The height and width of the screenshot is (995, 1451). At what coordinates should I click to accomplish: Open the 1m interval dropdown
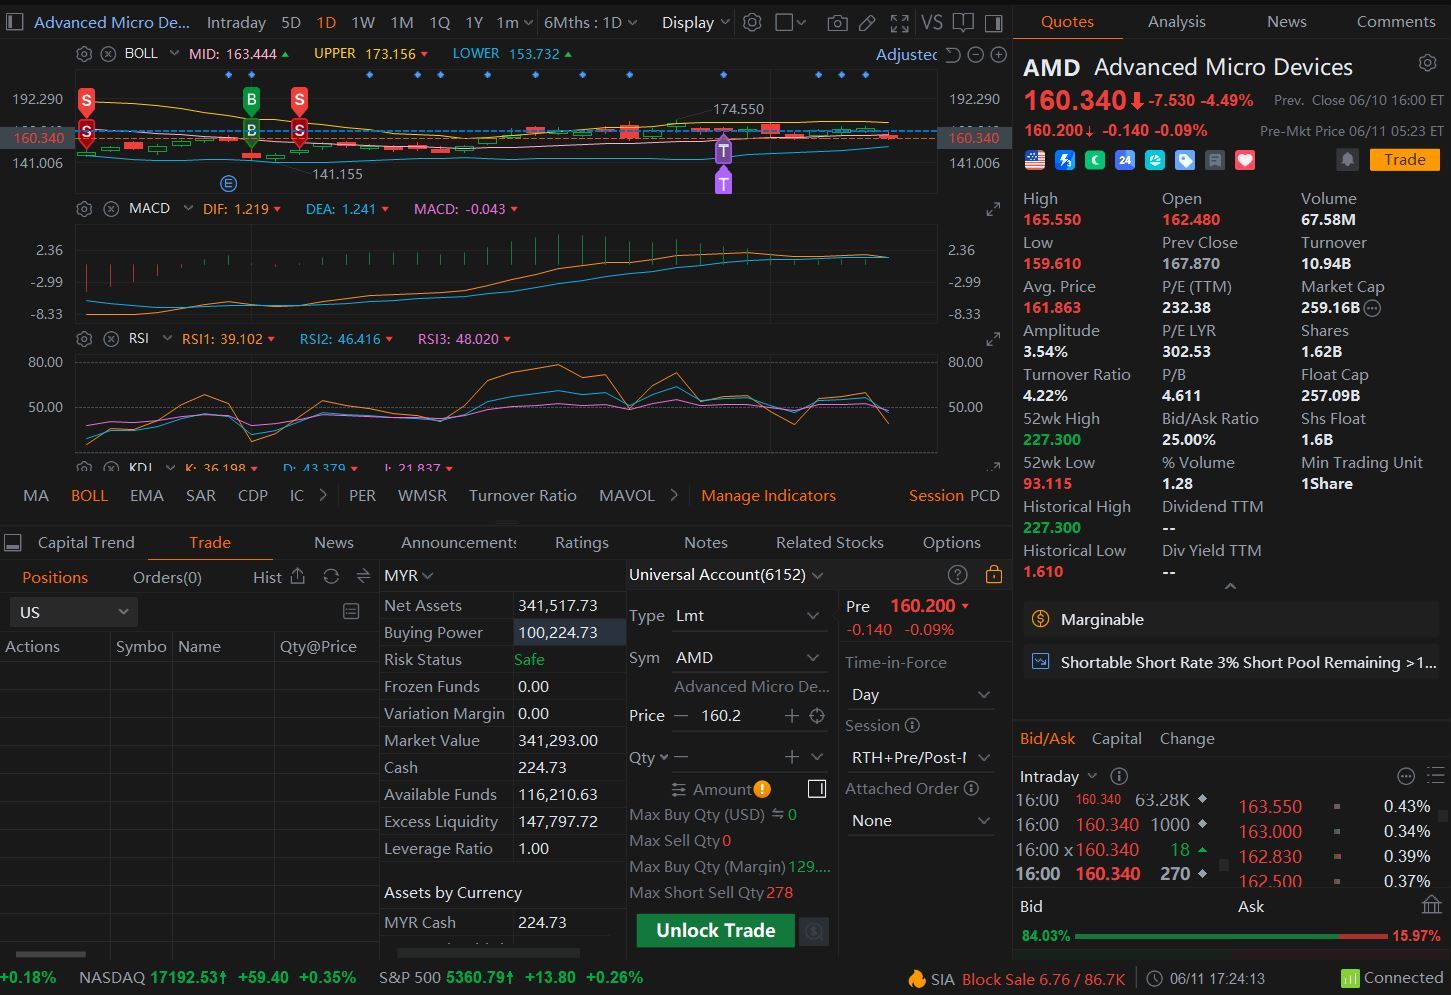[514, 22]
